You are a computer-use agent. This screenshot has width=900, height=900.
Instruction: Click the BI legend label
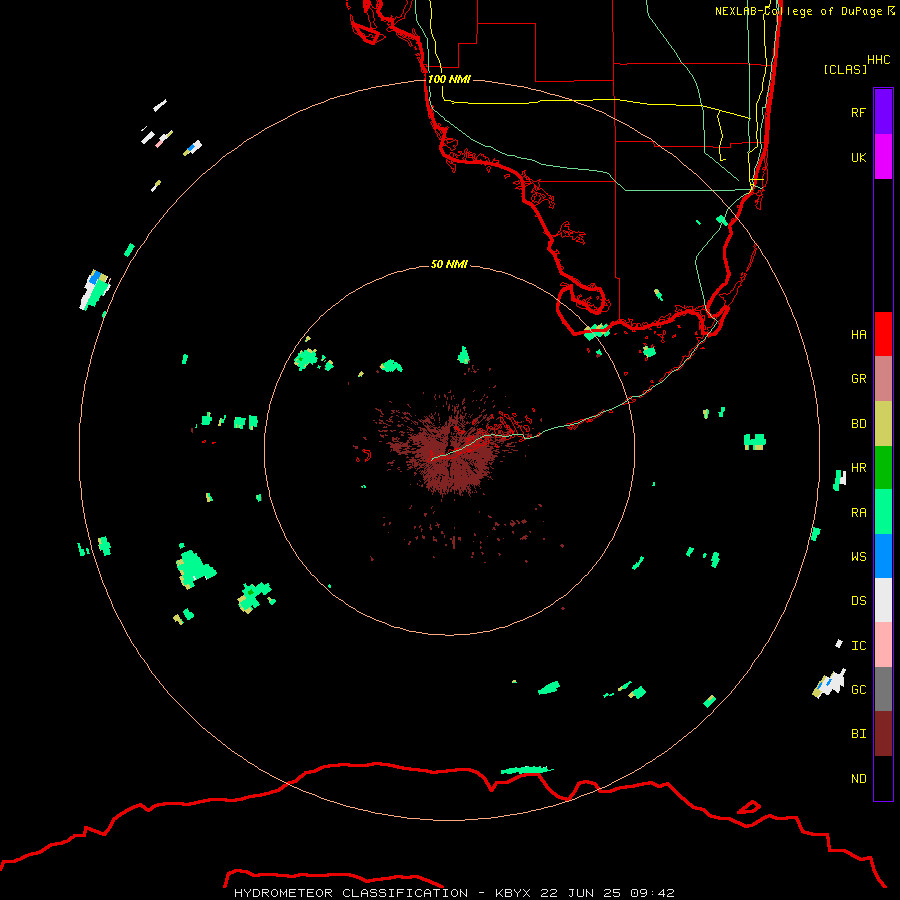pos(858,734)
